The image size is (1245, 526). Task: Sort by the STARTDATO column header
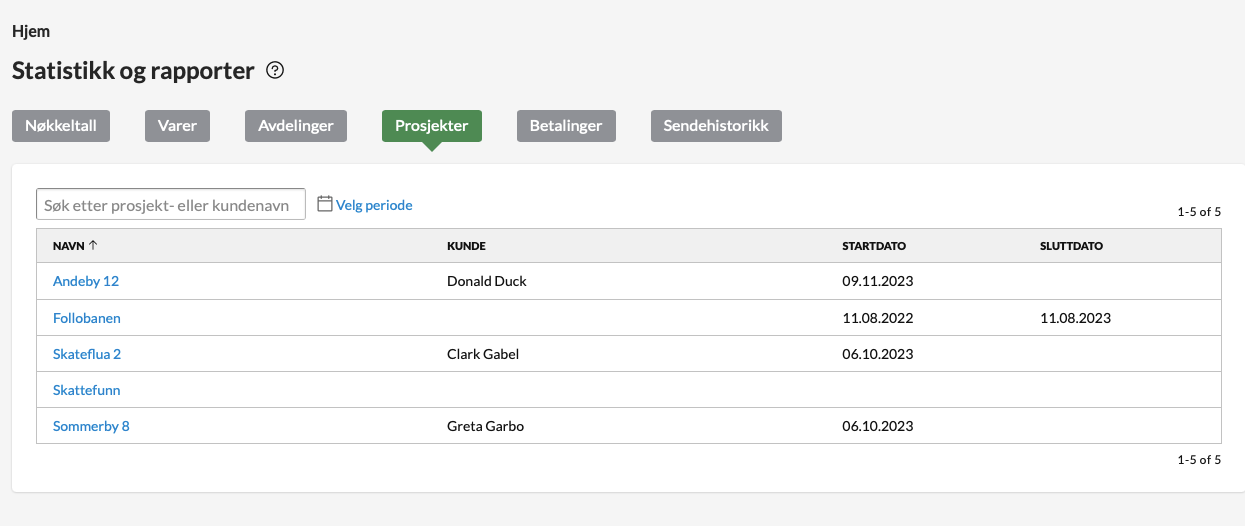(873, 246)
